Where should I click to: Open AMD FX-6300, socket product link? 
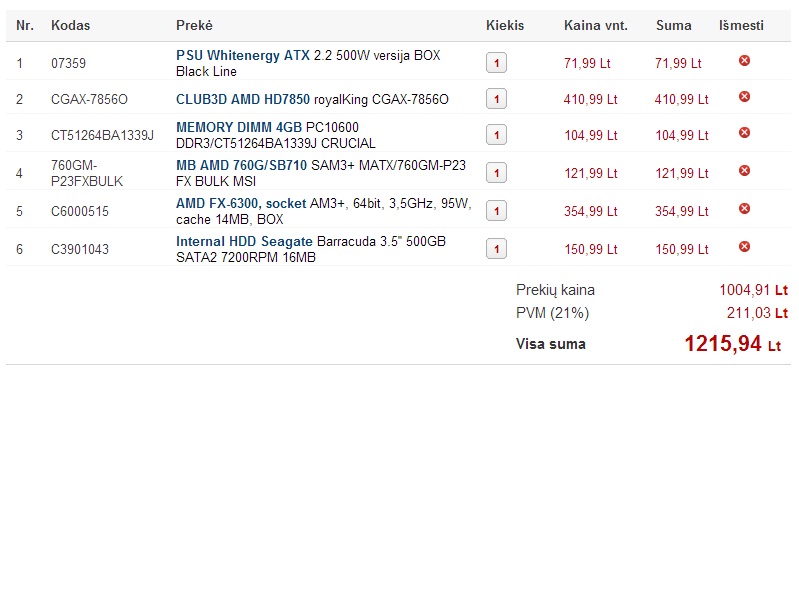click(x=241, y=203)
